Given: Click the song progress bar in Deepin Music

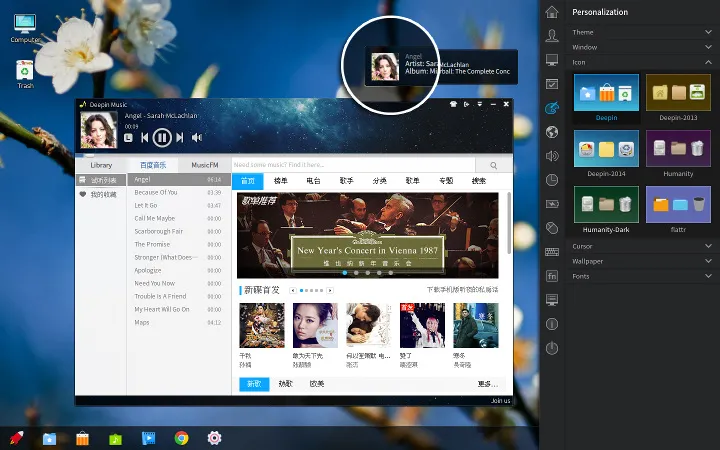Looking at the screenshot, I should pyautogui.click(x=294, y=154).
